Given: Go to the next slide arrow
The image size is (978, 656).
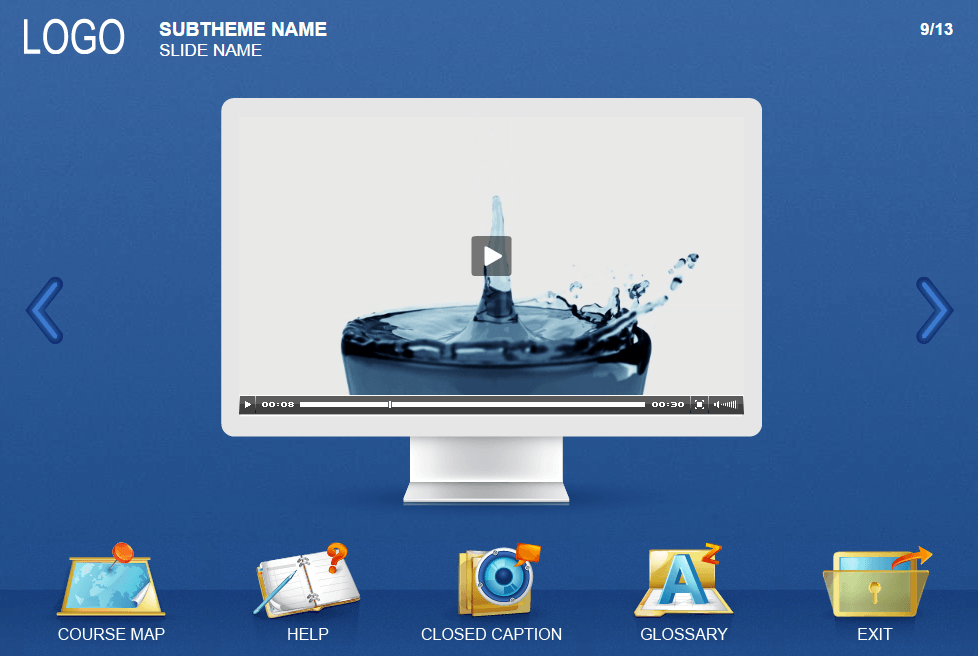Looking at the screenshot, I should (x=934, y=310).
